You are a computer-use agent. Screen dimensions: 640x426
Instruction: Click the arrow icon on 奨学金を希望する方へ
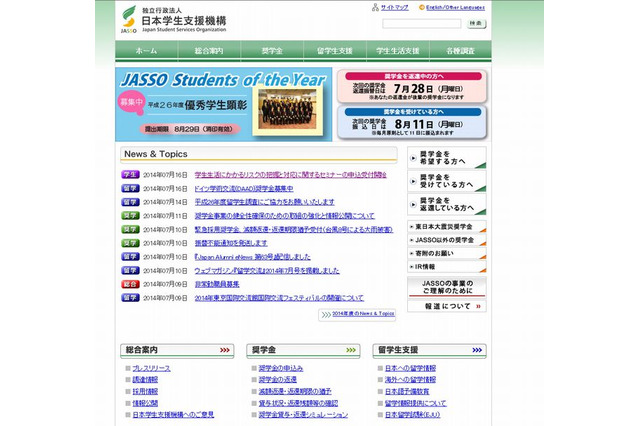click(413, 158)
